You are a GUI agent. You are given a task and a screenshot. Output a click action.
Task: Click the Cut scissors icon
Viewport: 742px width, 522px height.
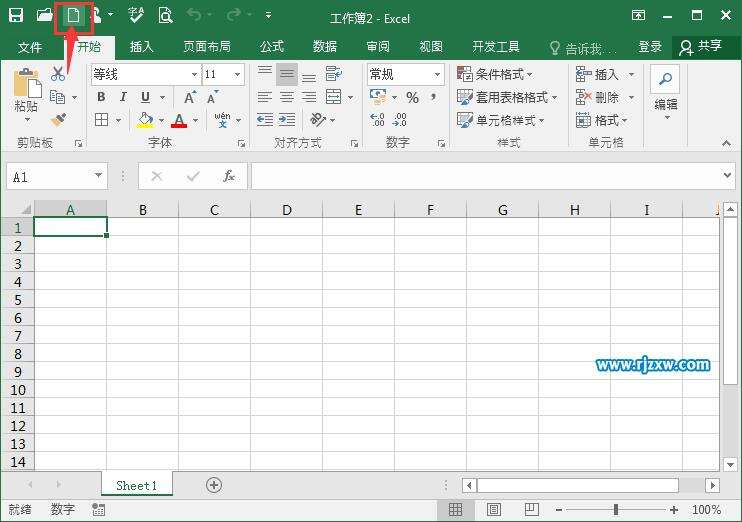58,73
